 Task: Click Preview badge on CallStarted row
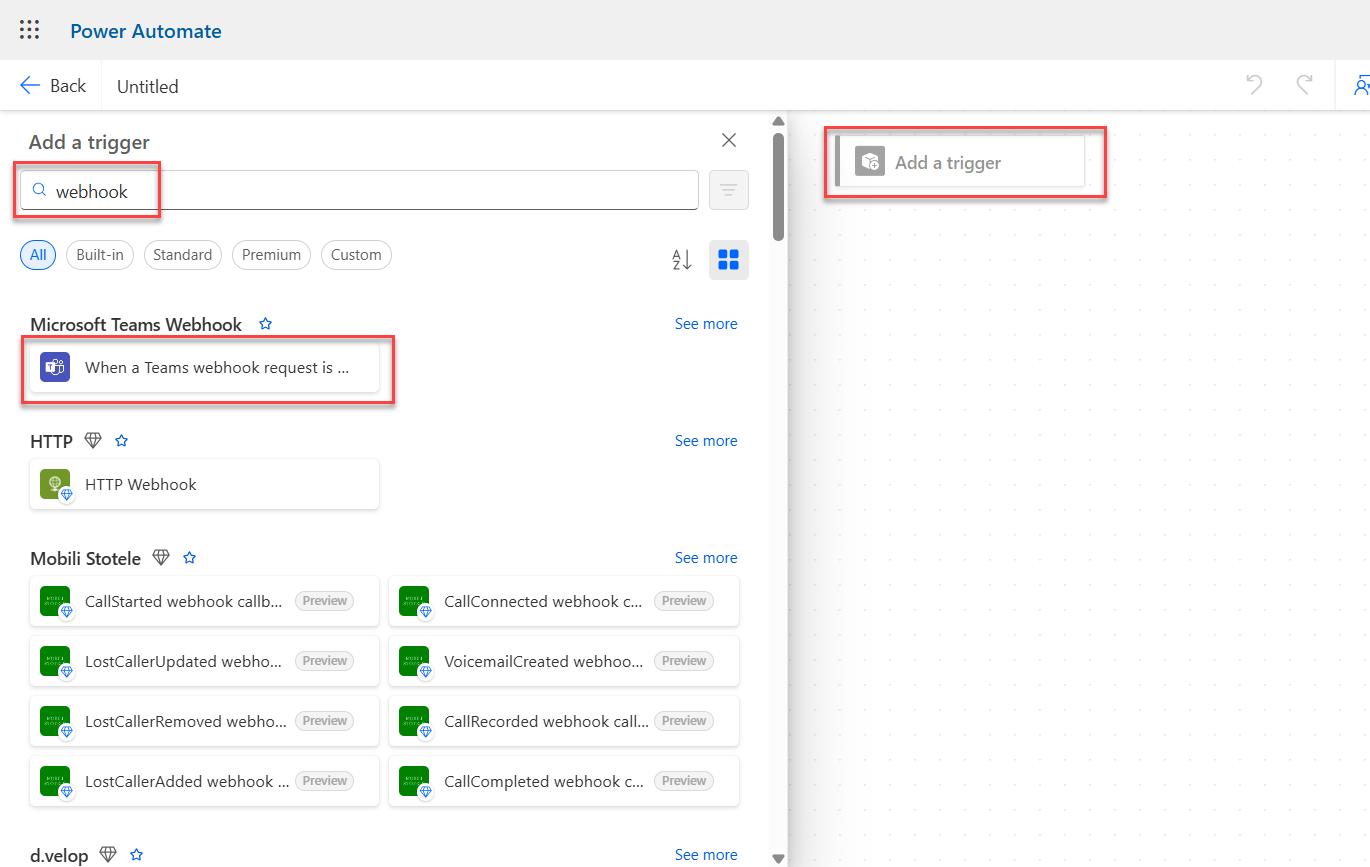(325, 601)
